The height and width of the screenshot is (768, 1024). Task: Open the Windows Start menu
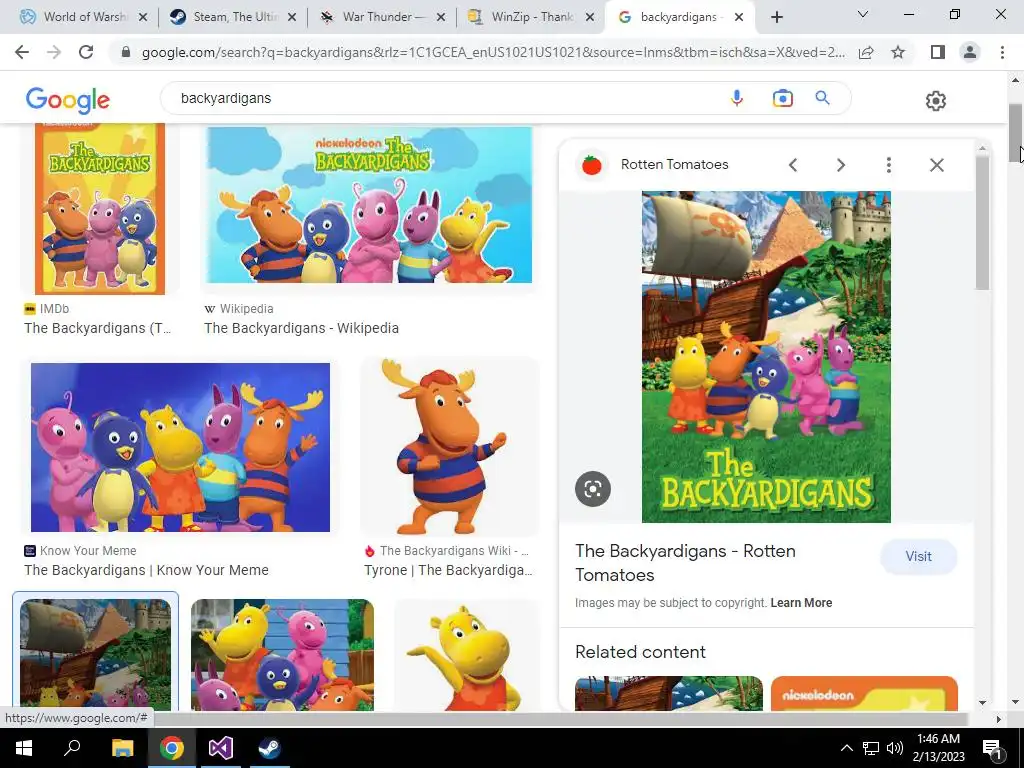click(24, 748)
